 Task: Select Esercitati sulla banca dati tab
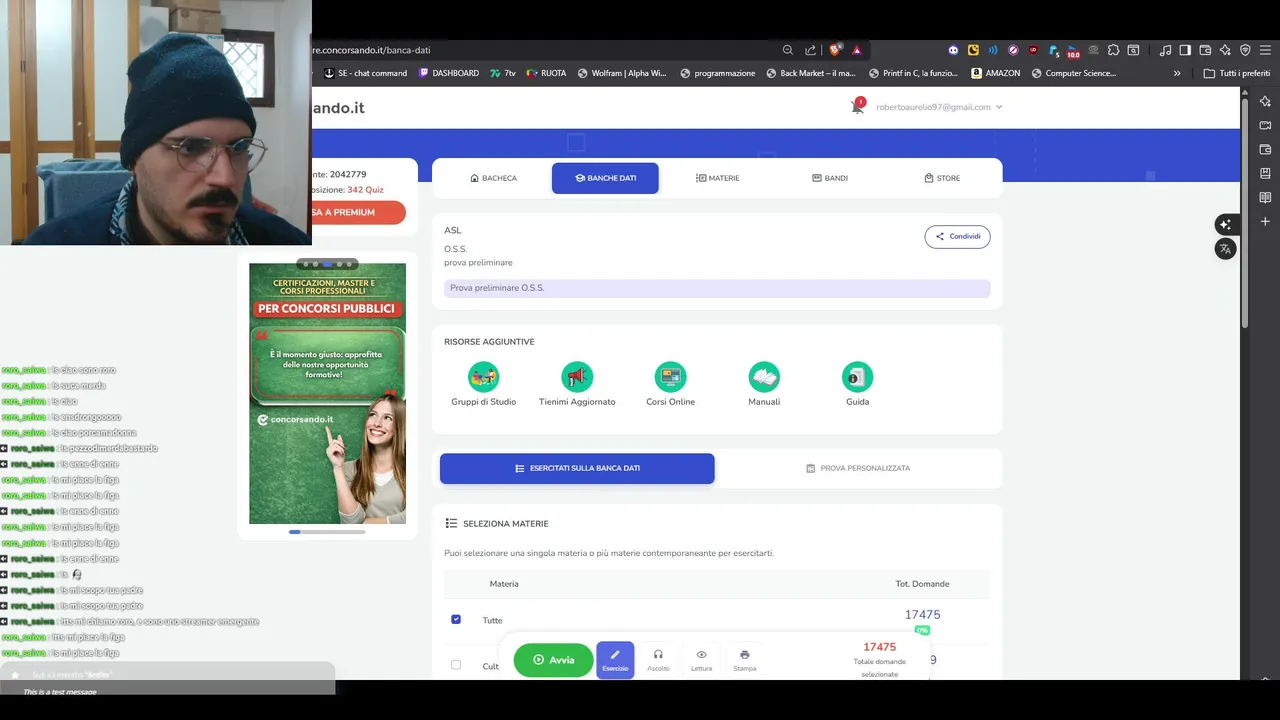click(x=577, y=468)
